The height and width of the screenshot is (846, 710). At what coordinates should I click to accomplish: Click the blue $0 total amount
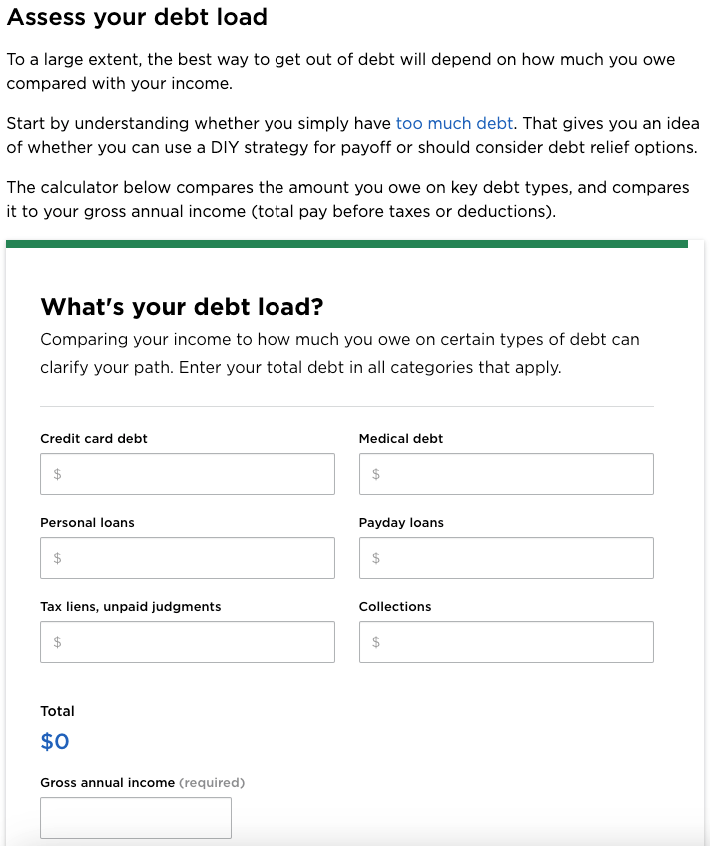tap(55, 742)
